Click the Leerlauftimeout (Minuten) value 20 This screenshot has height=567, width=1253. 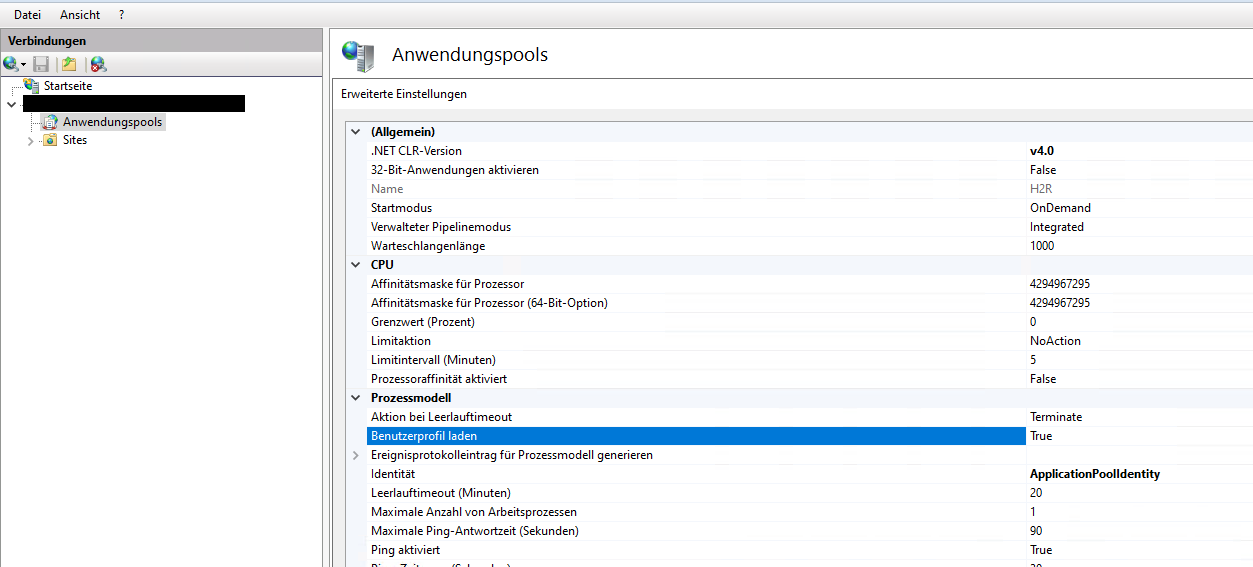1036,493
